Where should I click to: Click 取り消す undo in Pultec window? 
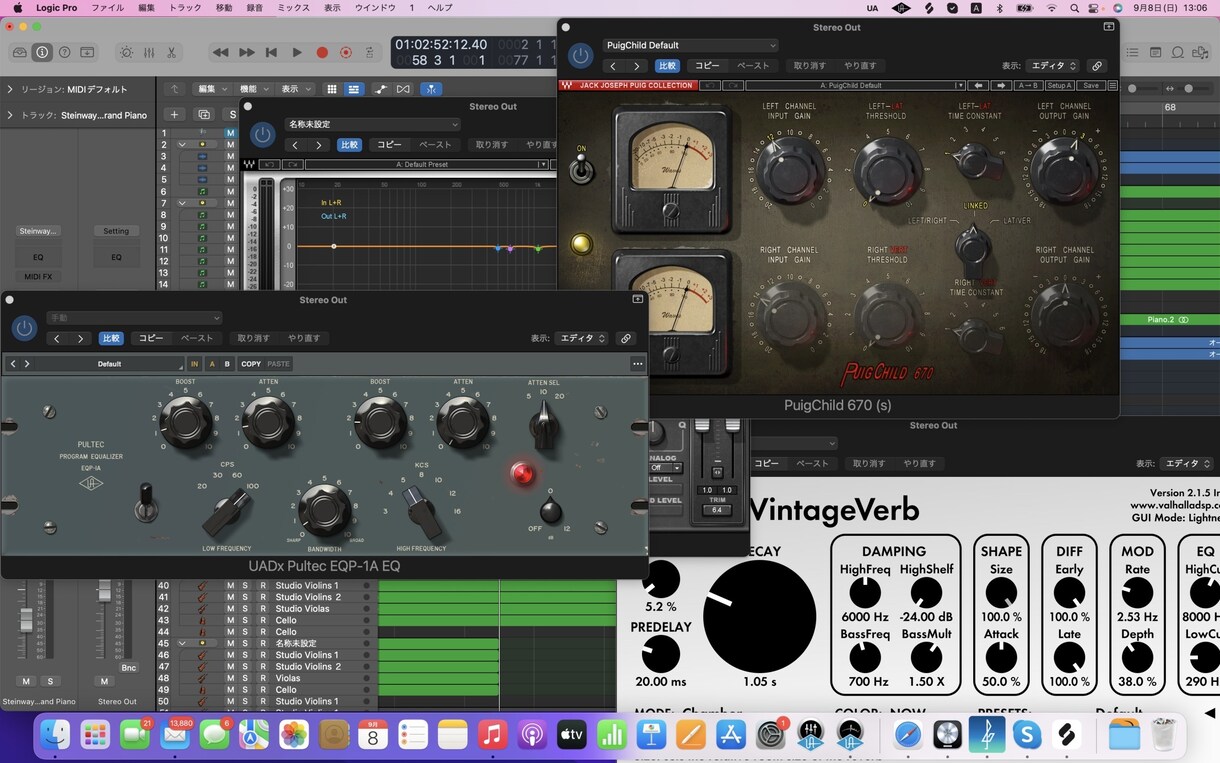pyautogui.click(x=253, y=338)
